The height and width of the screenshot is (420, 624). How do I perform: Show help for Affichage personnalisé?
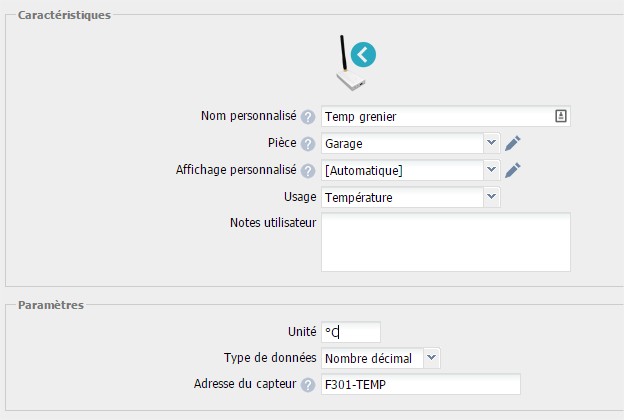point(308,171)
